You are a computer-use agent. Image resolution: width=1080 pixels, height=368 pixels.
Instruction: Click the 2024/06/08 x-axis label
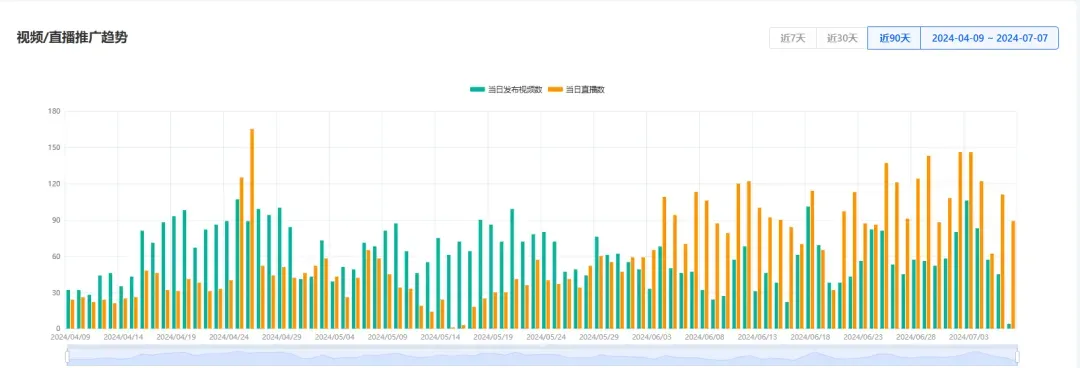coord(705,337)
